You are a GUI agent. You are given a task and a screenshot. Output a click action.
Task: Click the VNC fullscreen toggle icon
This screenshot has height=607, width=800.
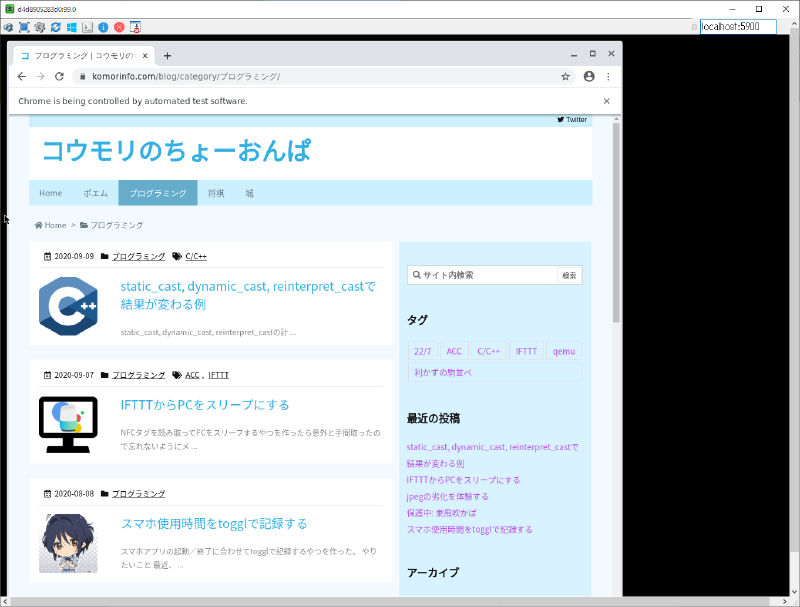[x=23, y=27]
